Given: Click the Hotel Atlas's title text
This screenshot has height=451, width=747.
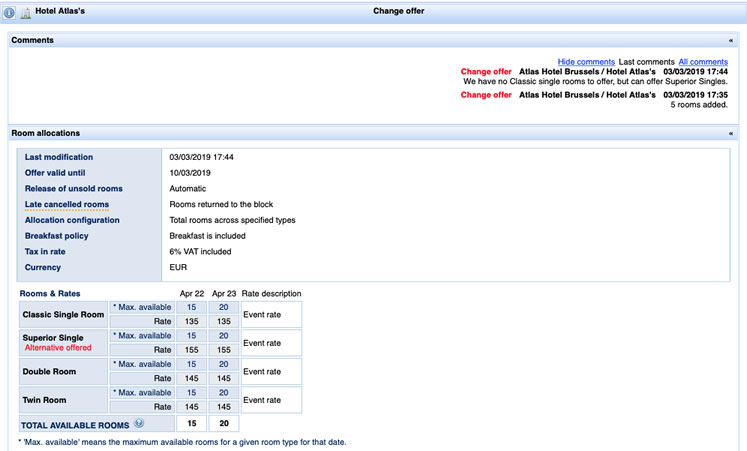Looking at the screenshot, I should (x=60, y=11).
